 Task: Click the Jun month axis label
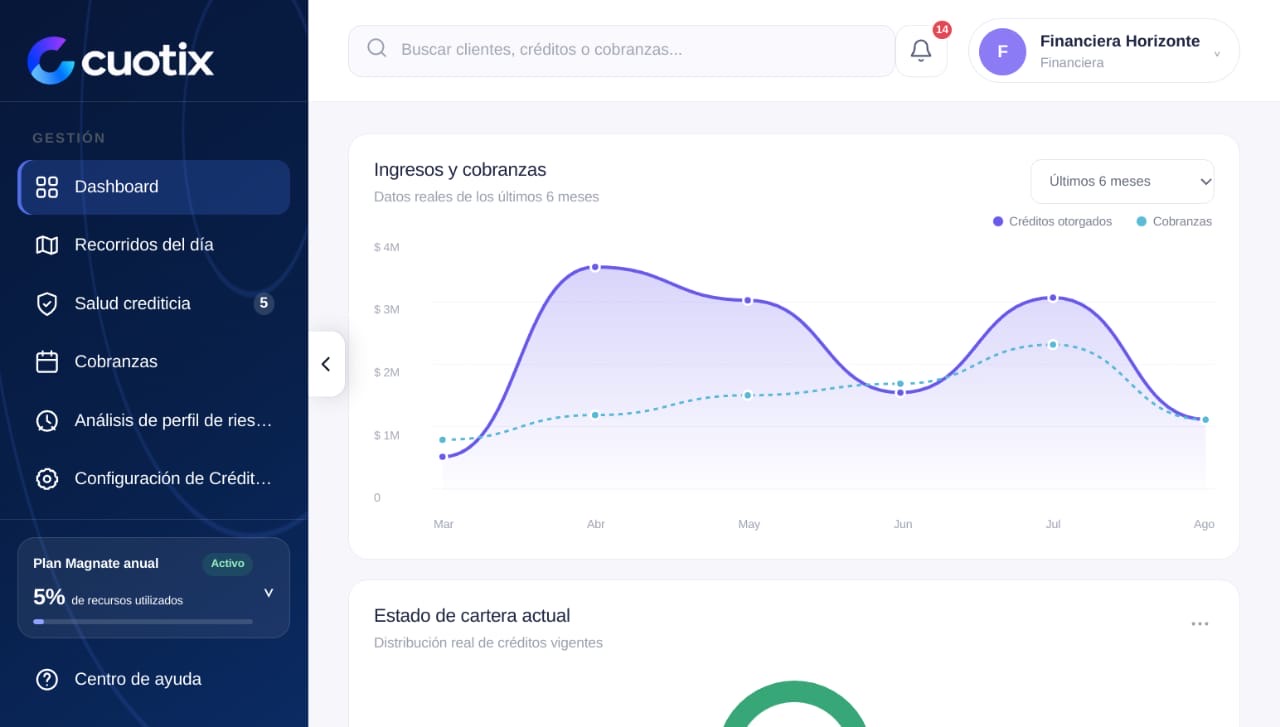903,524
